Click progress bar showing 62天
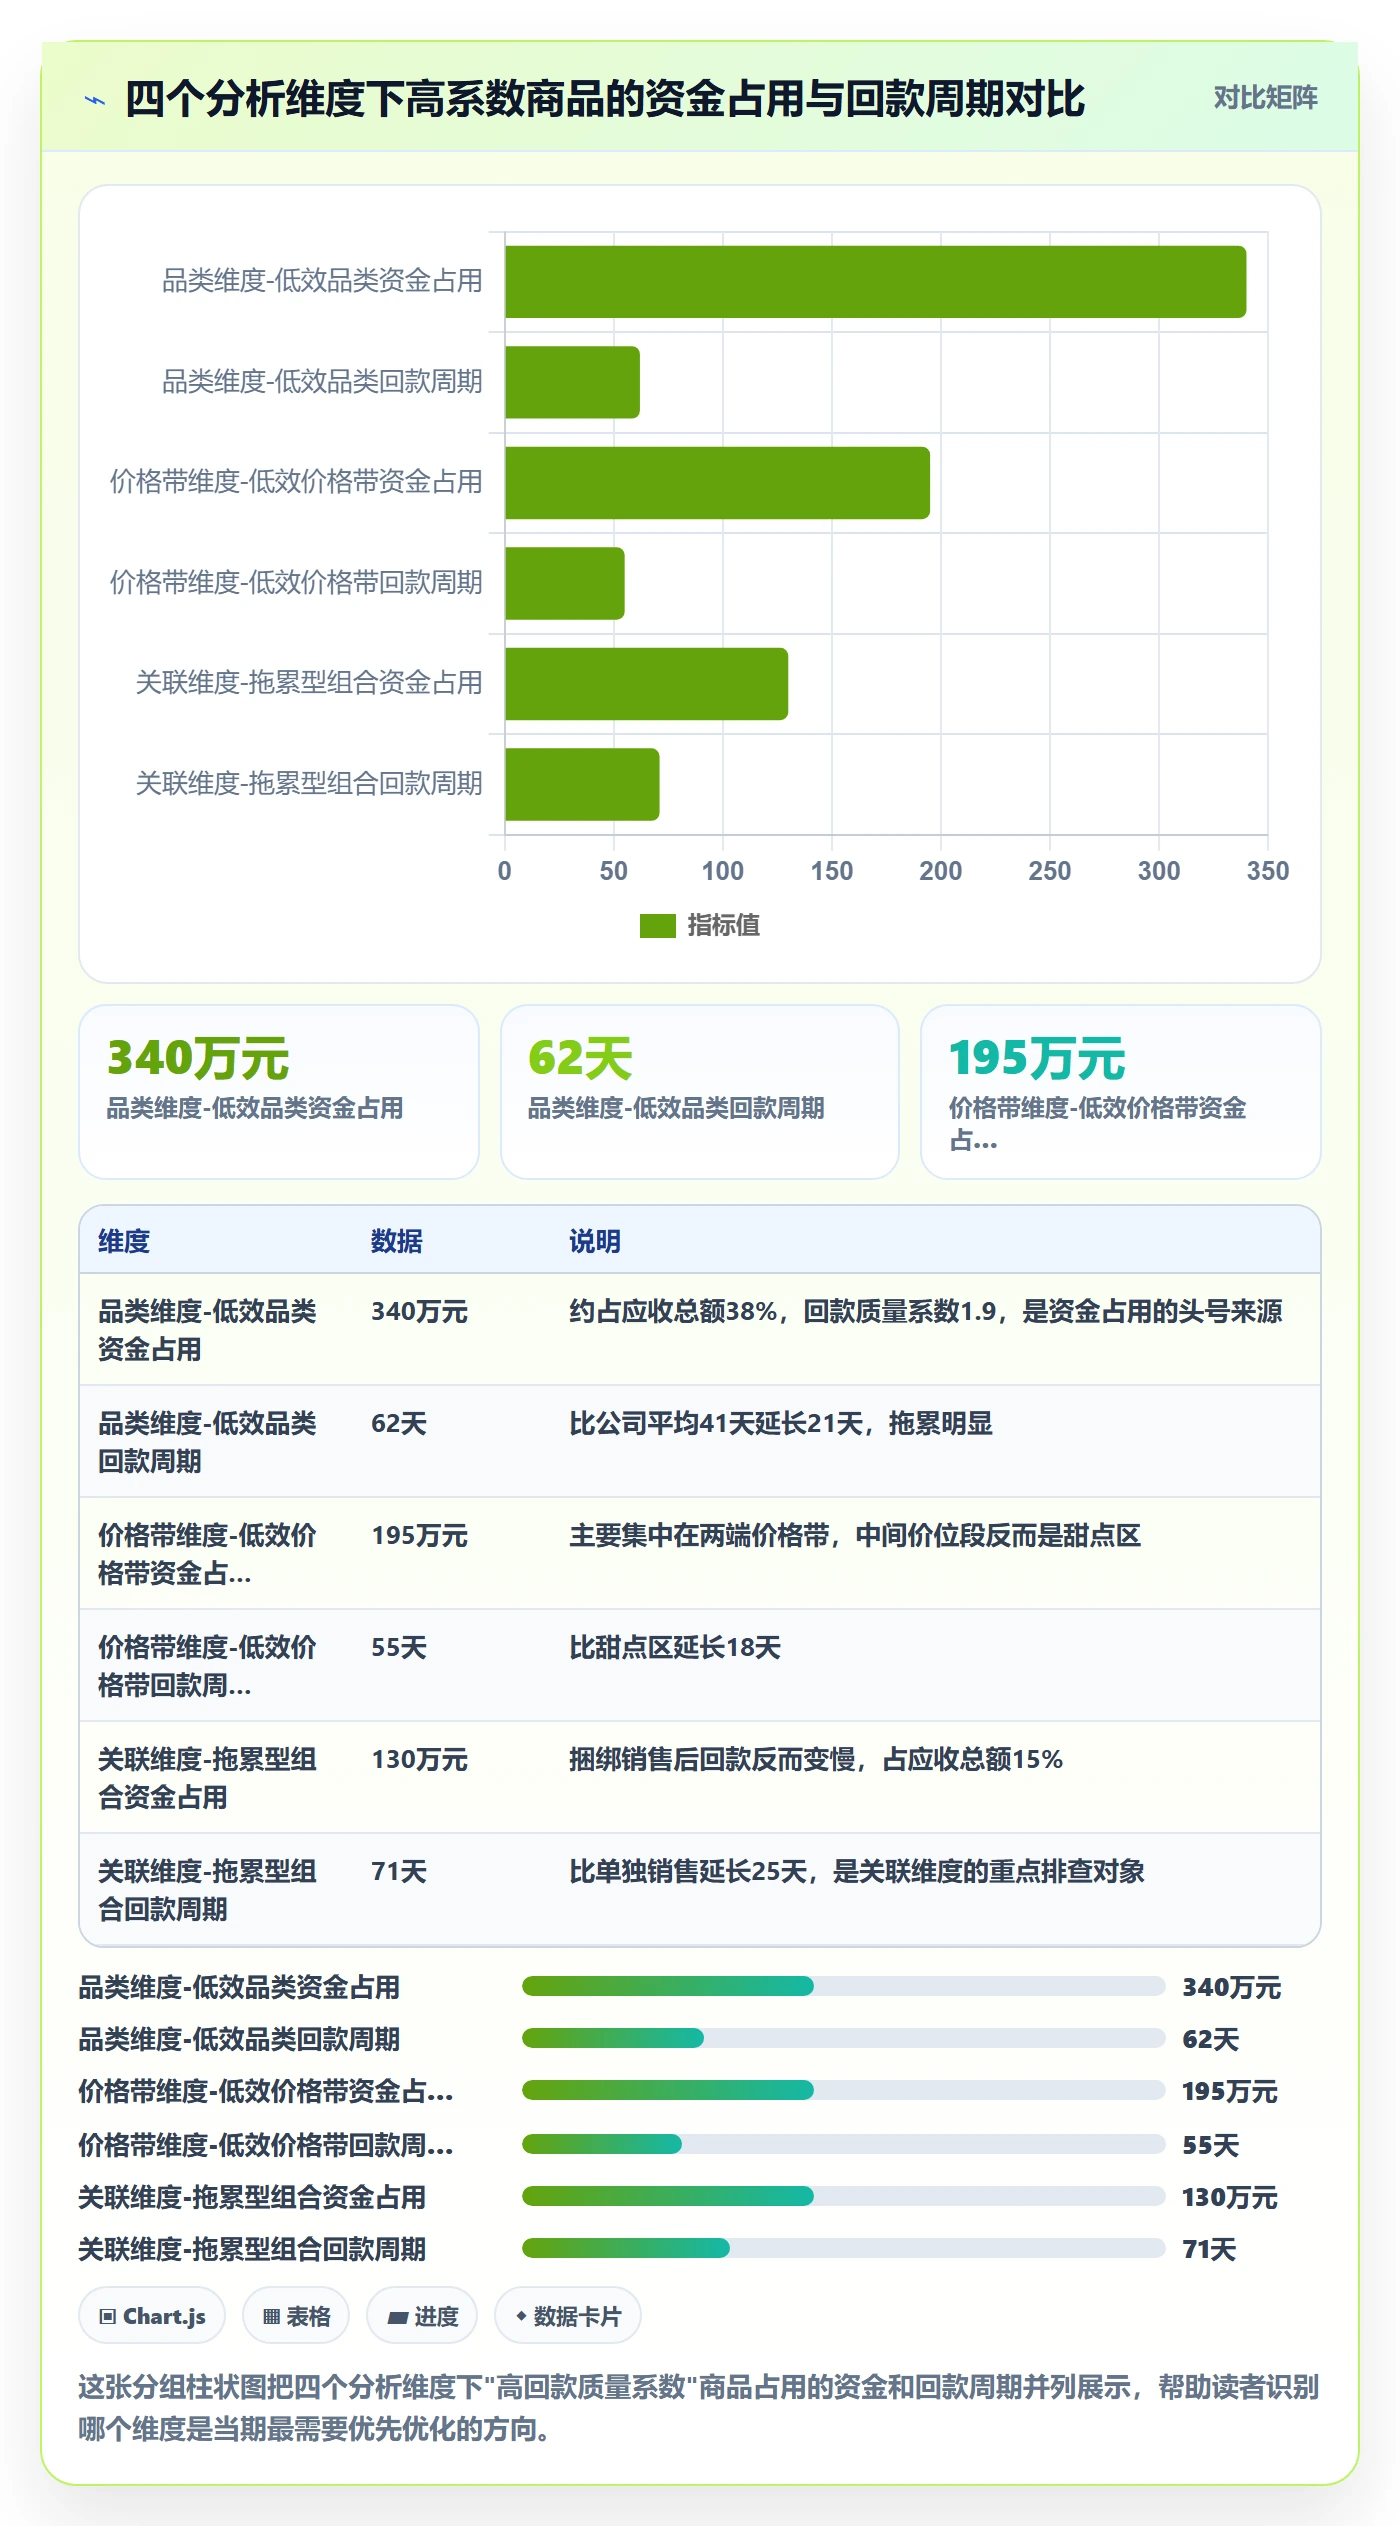The height and width of the screenshot is (2526, 1400). pos(843,2038)
